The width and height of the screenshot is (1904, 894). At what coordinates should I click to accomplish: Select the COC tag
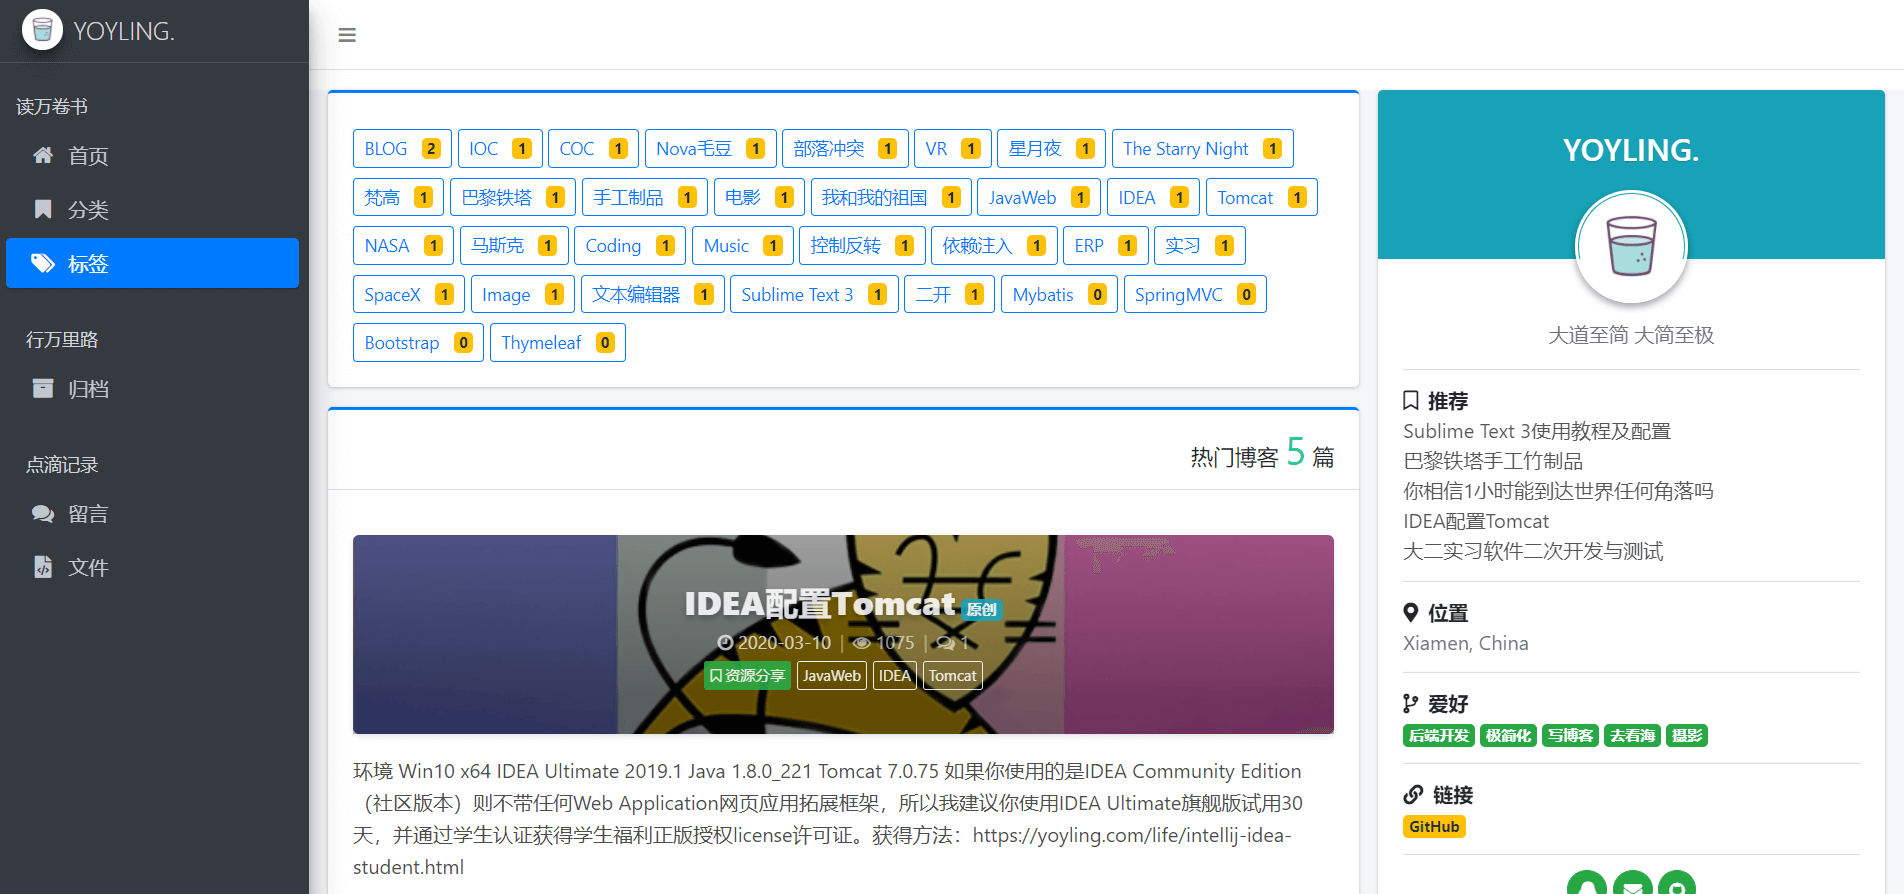[594, 149]
